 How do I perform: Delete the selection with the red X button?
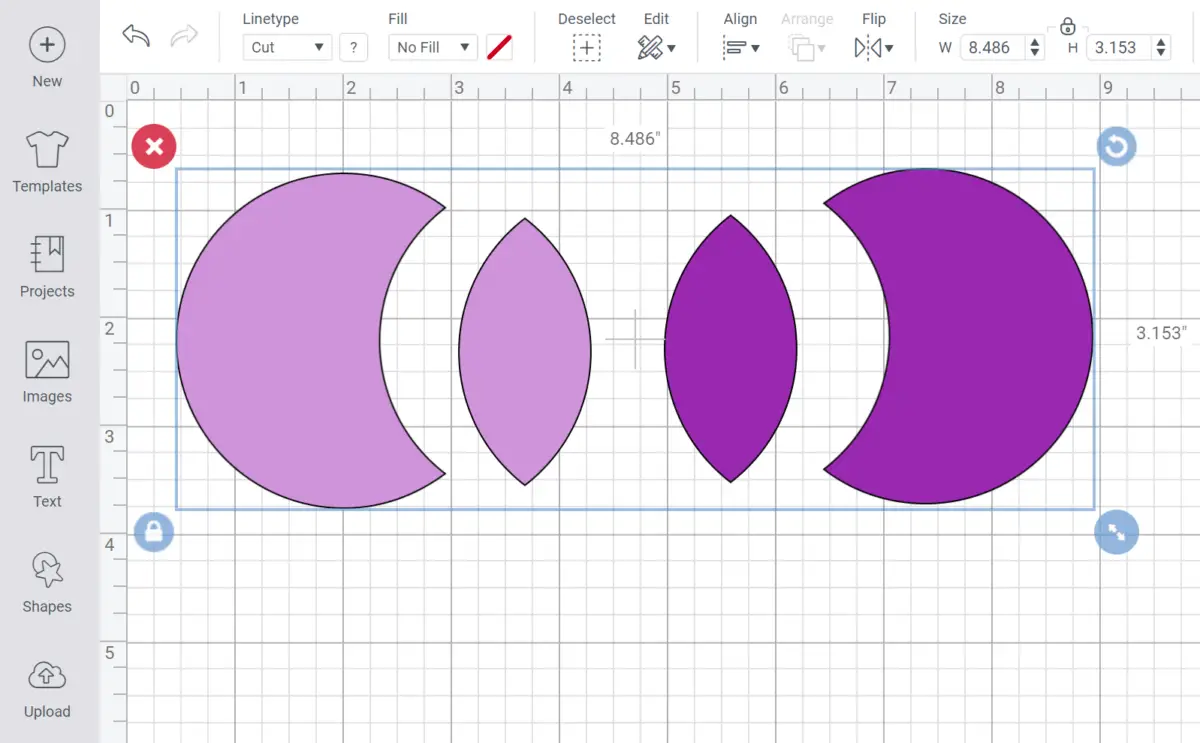pos(154,146)
